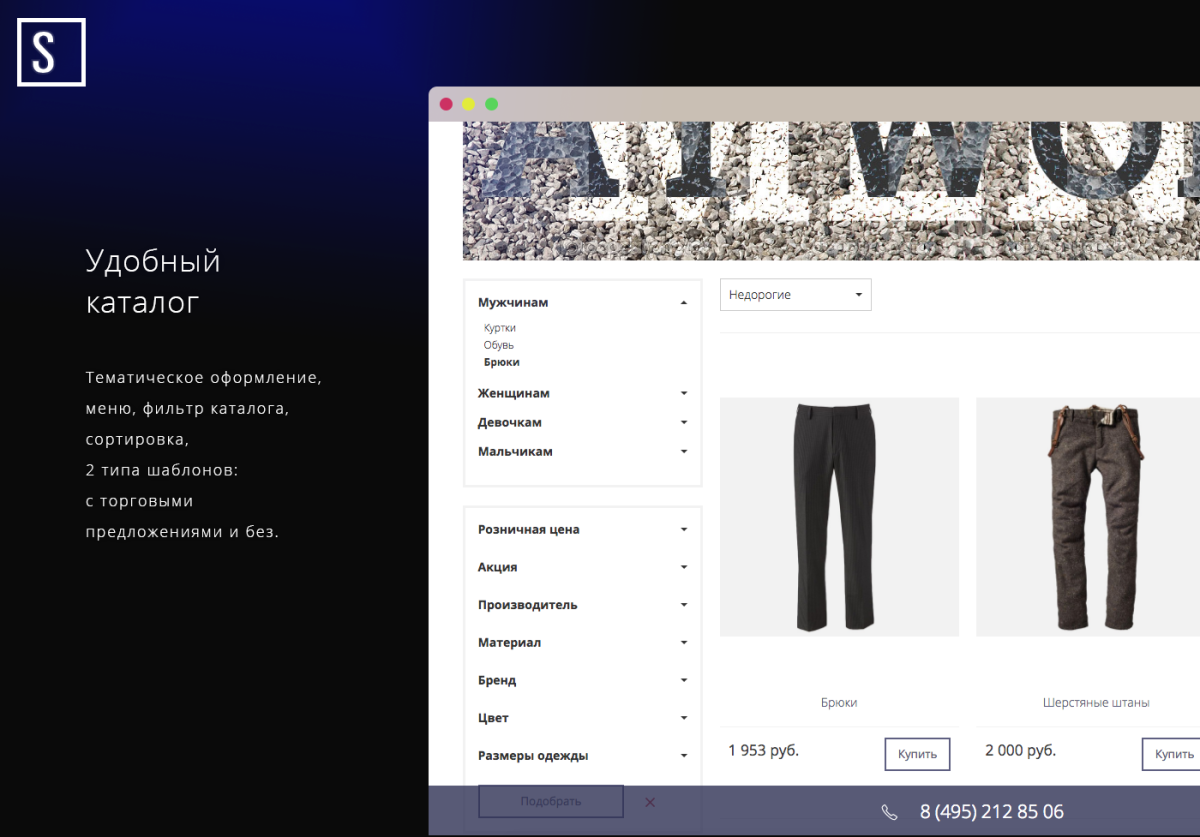Expand the Девочкам category
The width and height of the screenshot is (1200, 837).
pos(684,423)
